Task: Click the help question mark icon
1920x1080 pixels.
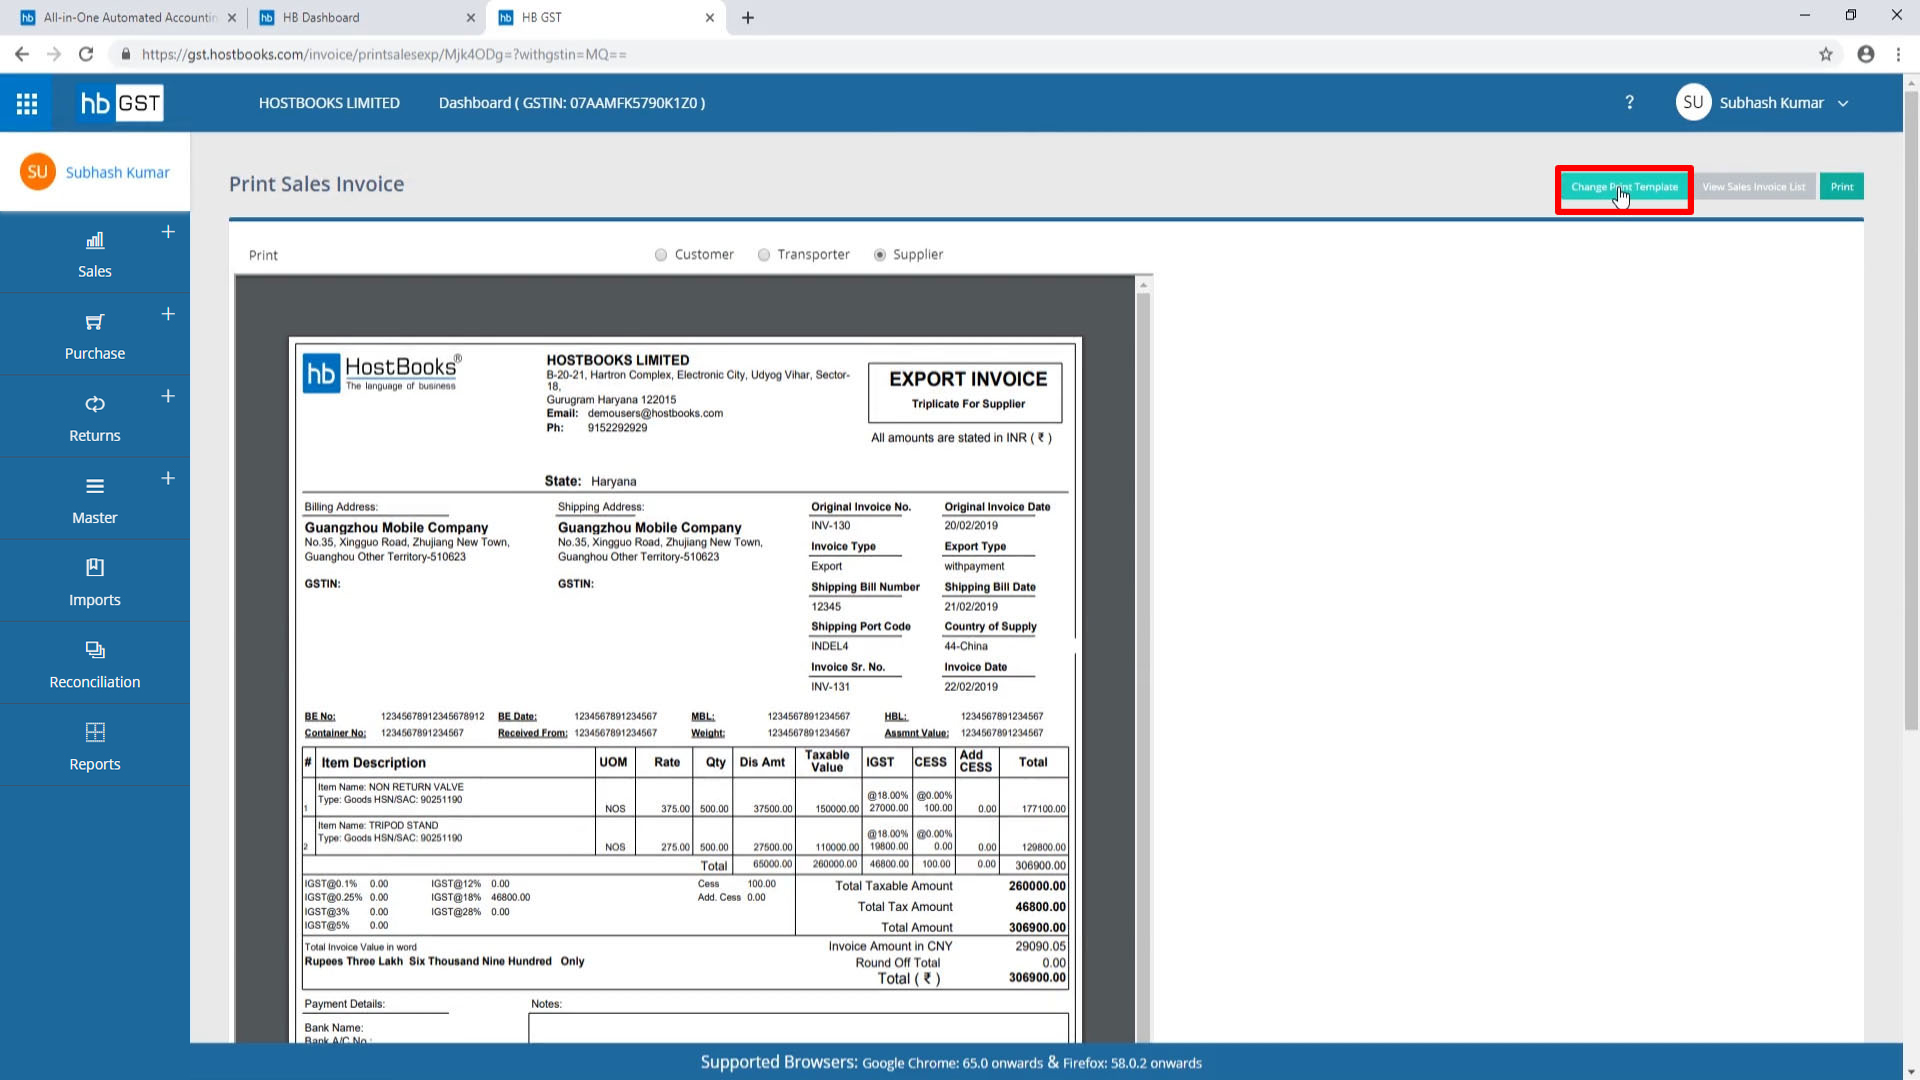Action: [x=1630, y=103]
